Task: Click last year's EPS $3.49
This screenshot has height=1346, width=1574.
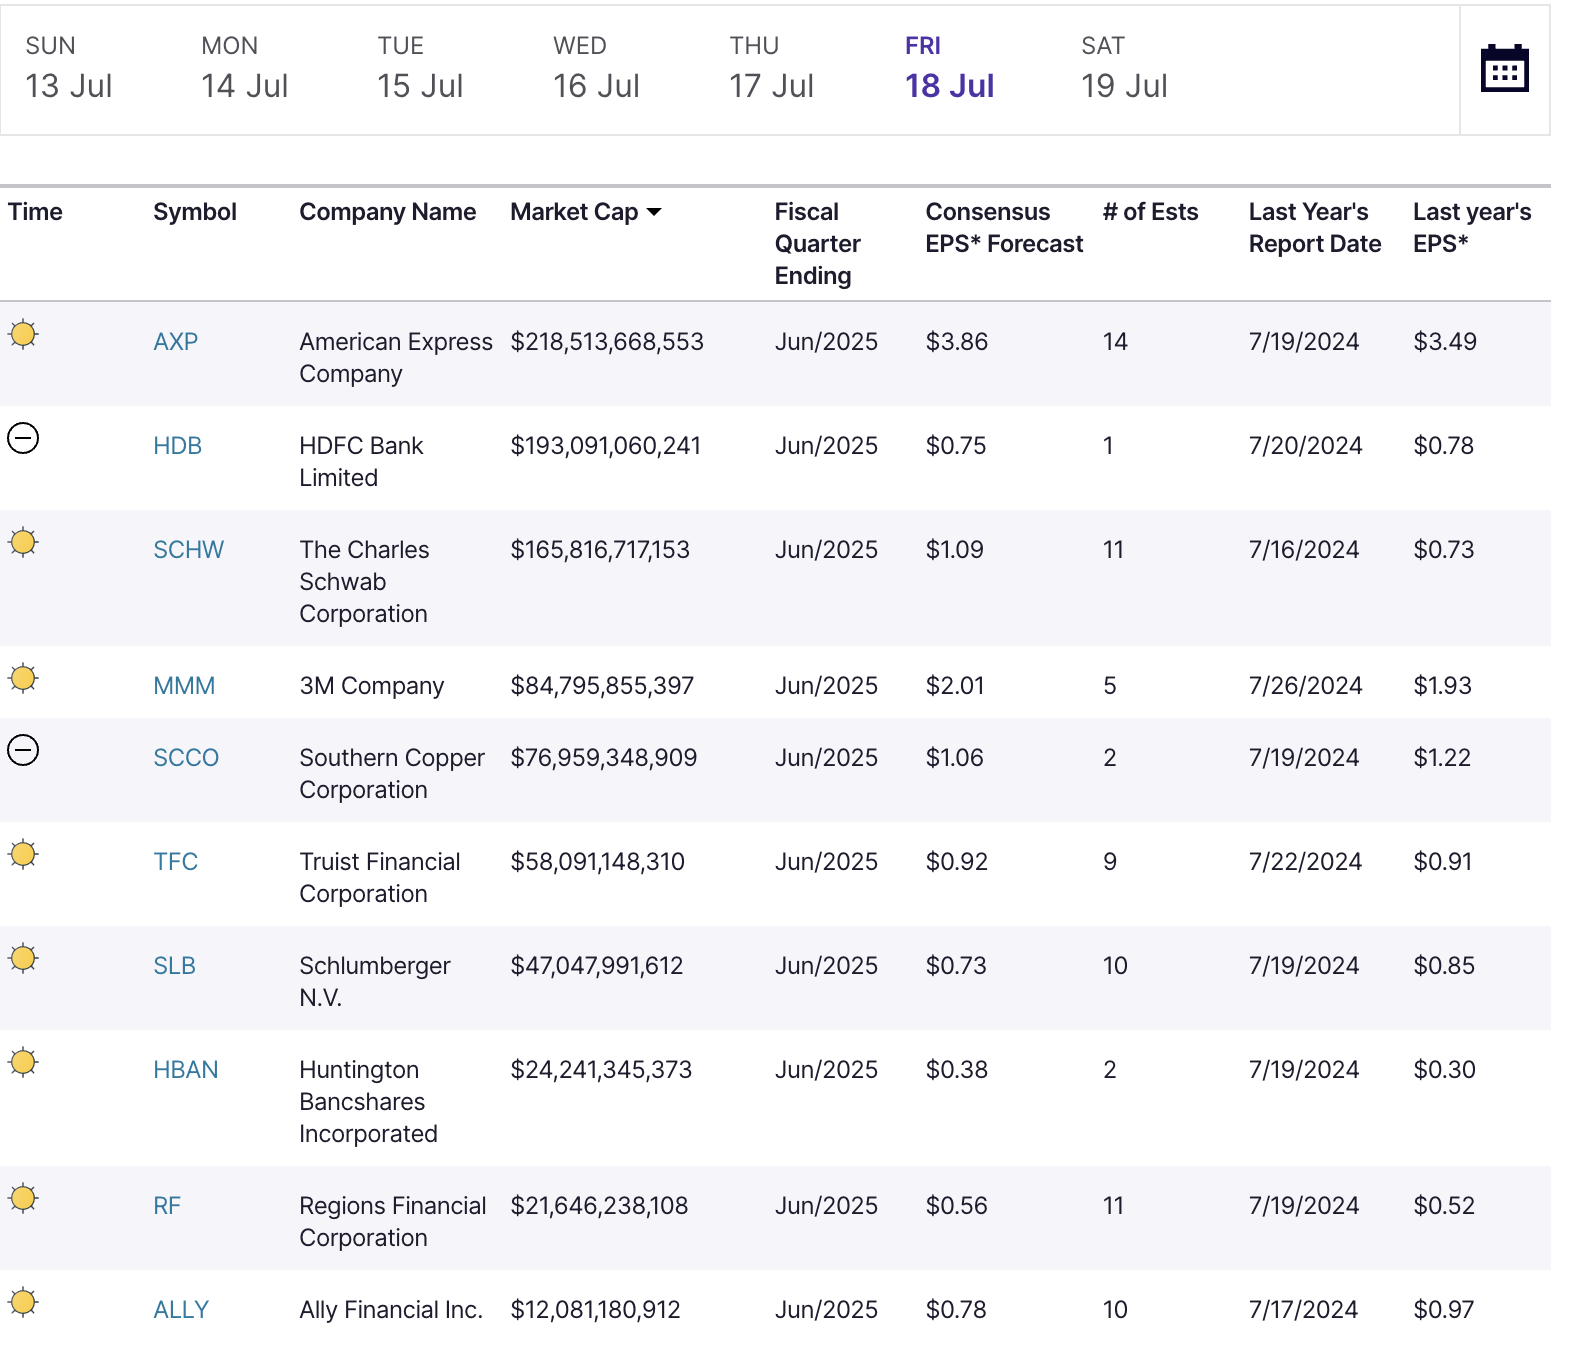Action: [1445, 342]
